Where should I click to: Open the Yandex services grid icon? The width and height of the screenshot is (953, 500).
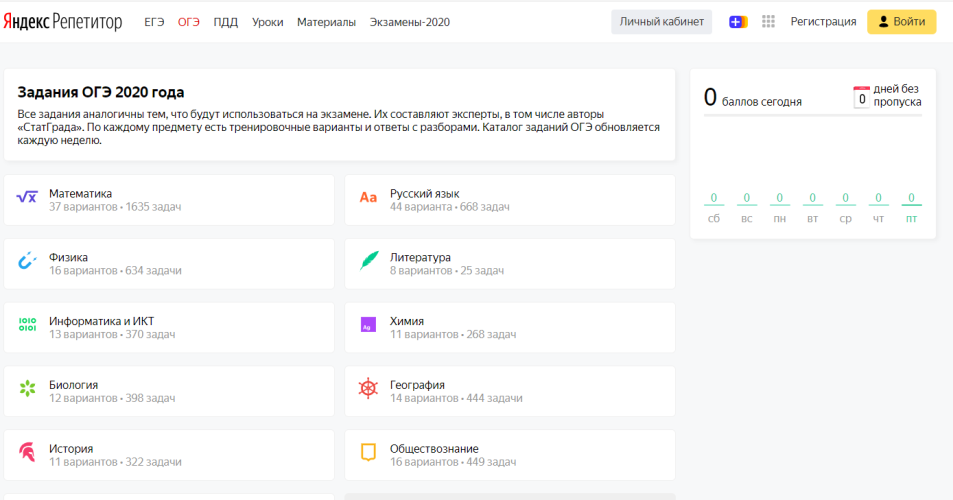coord(768,22)
